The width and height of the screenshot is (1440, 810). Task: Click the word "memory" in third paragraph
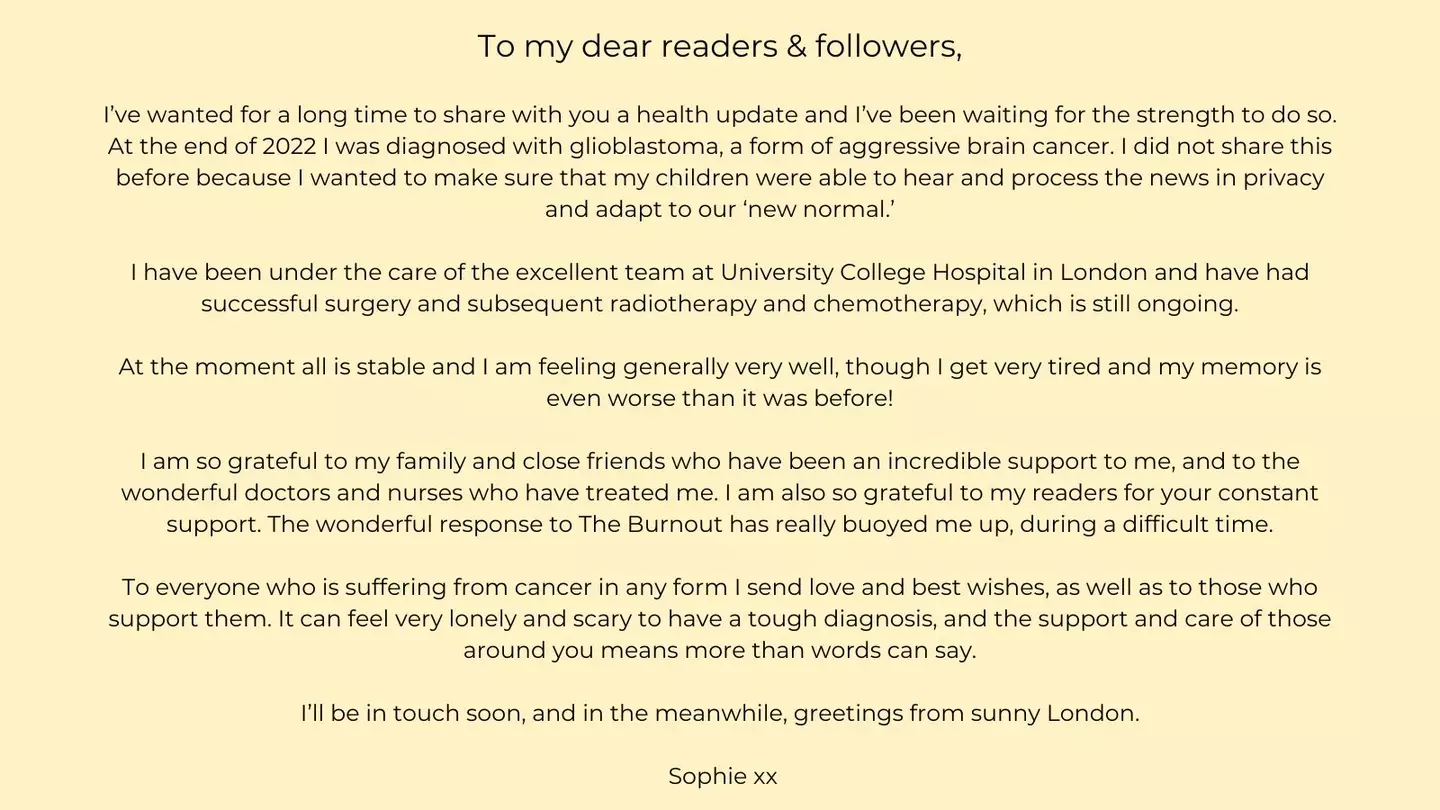[x=1248, y=367]
